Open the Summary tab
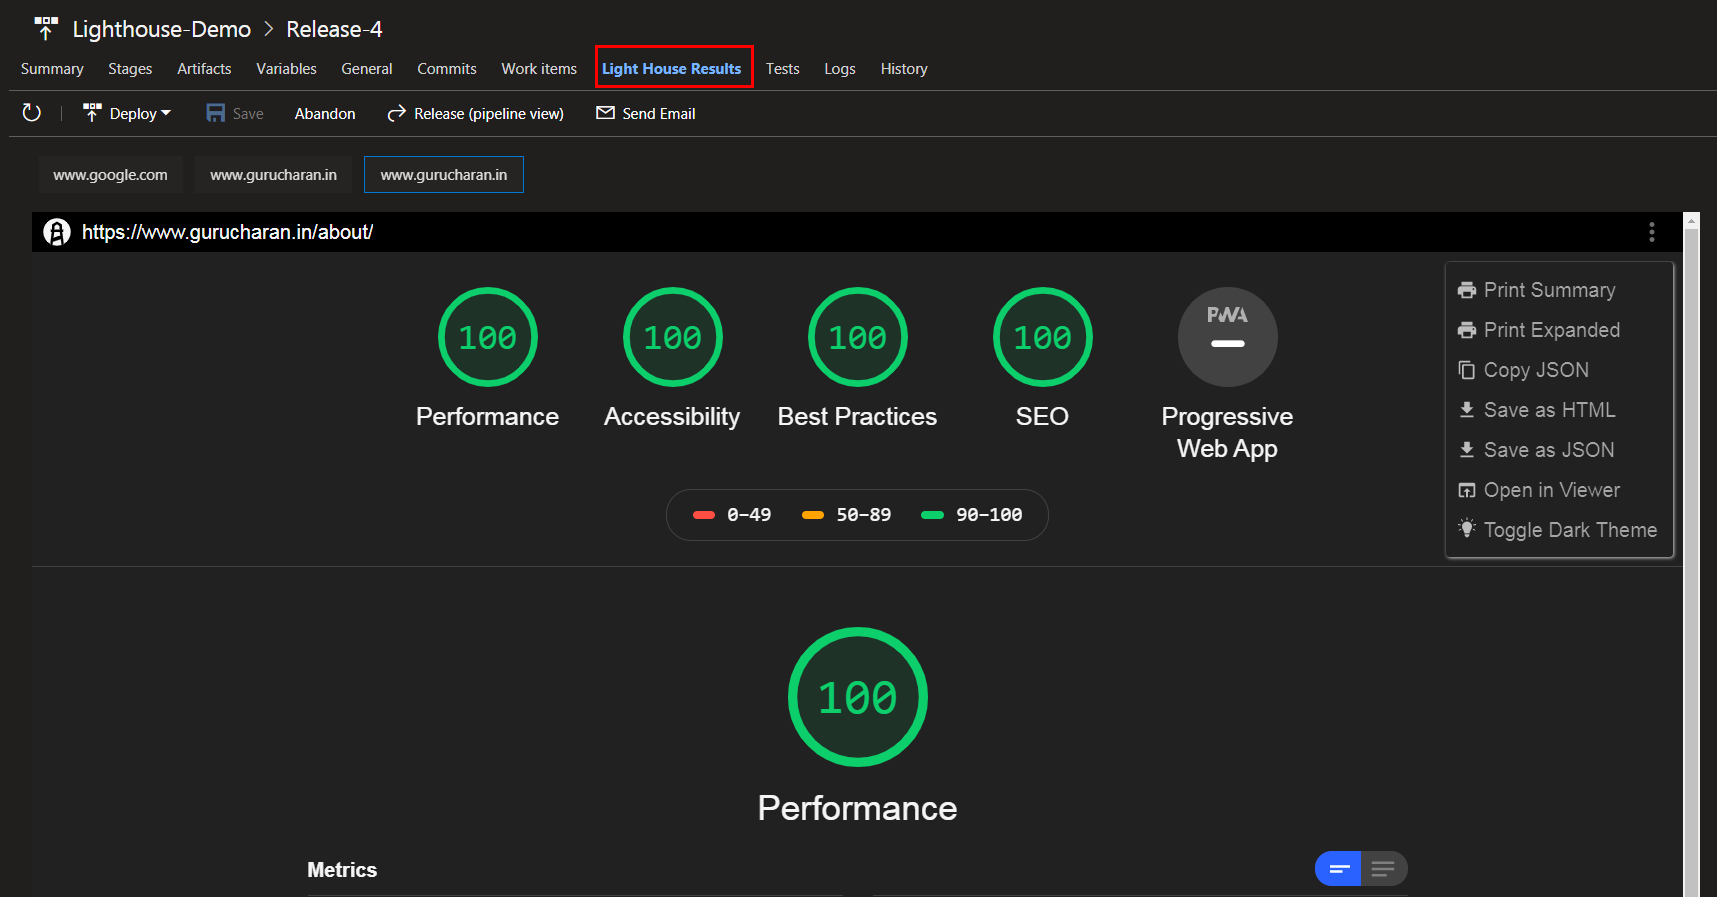1717x897 pixels. click(52, 68)
